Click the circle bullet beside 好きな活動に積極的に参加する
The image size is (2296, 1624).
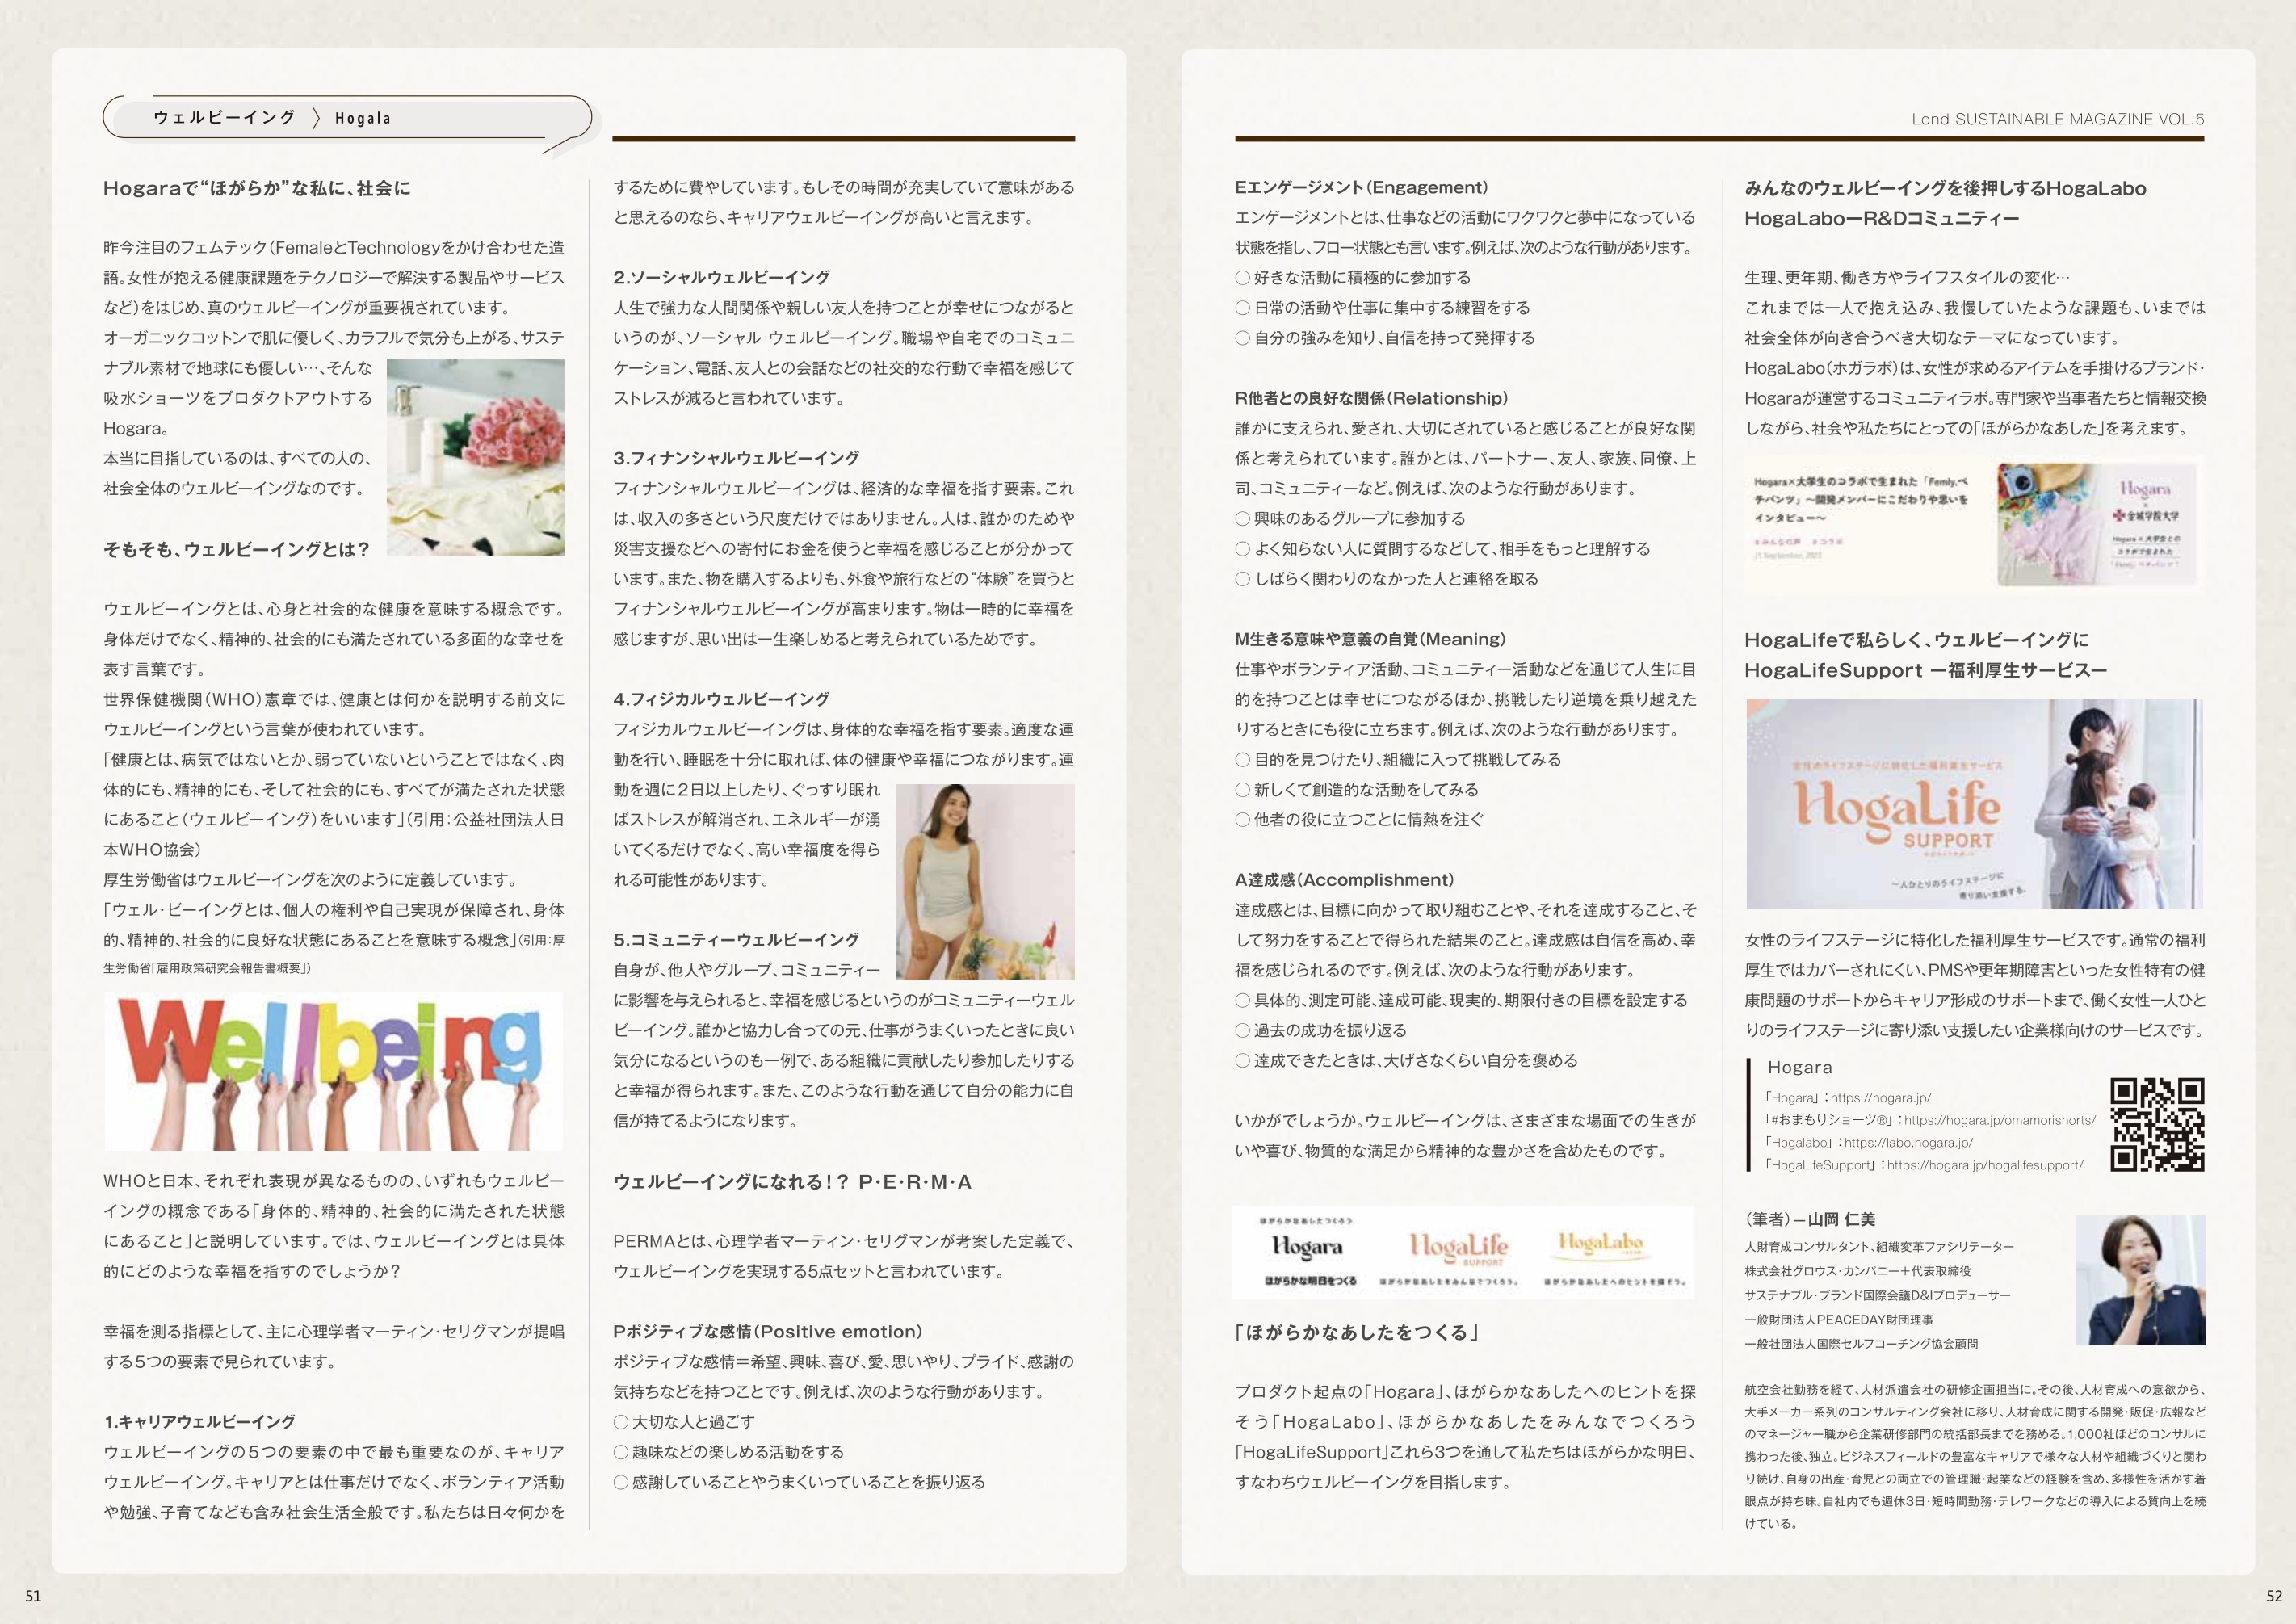[x=1242, y=277]
